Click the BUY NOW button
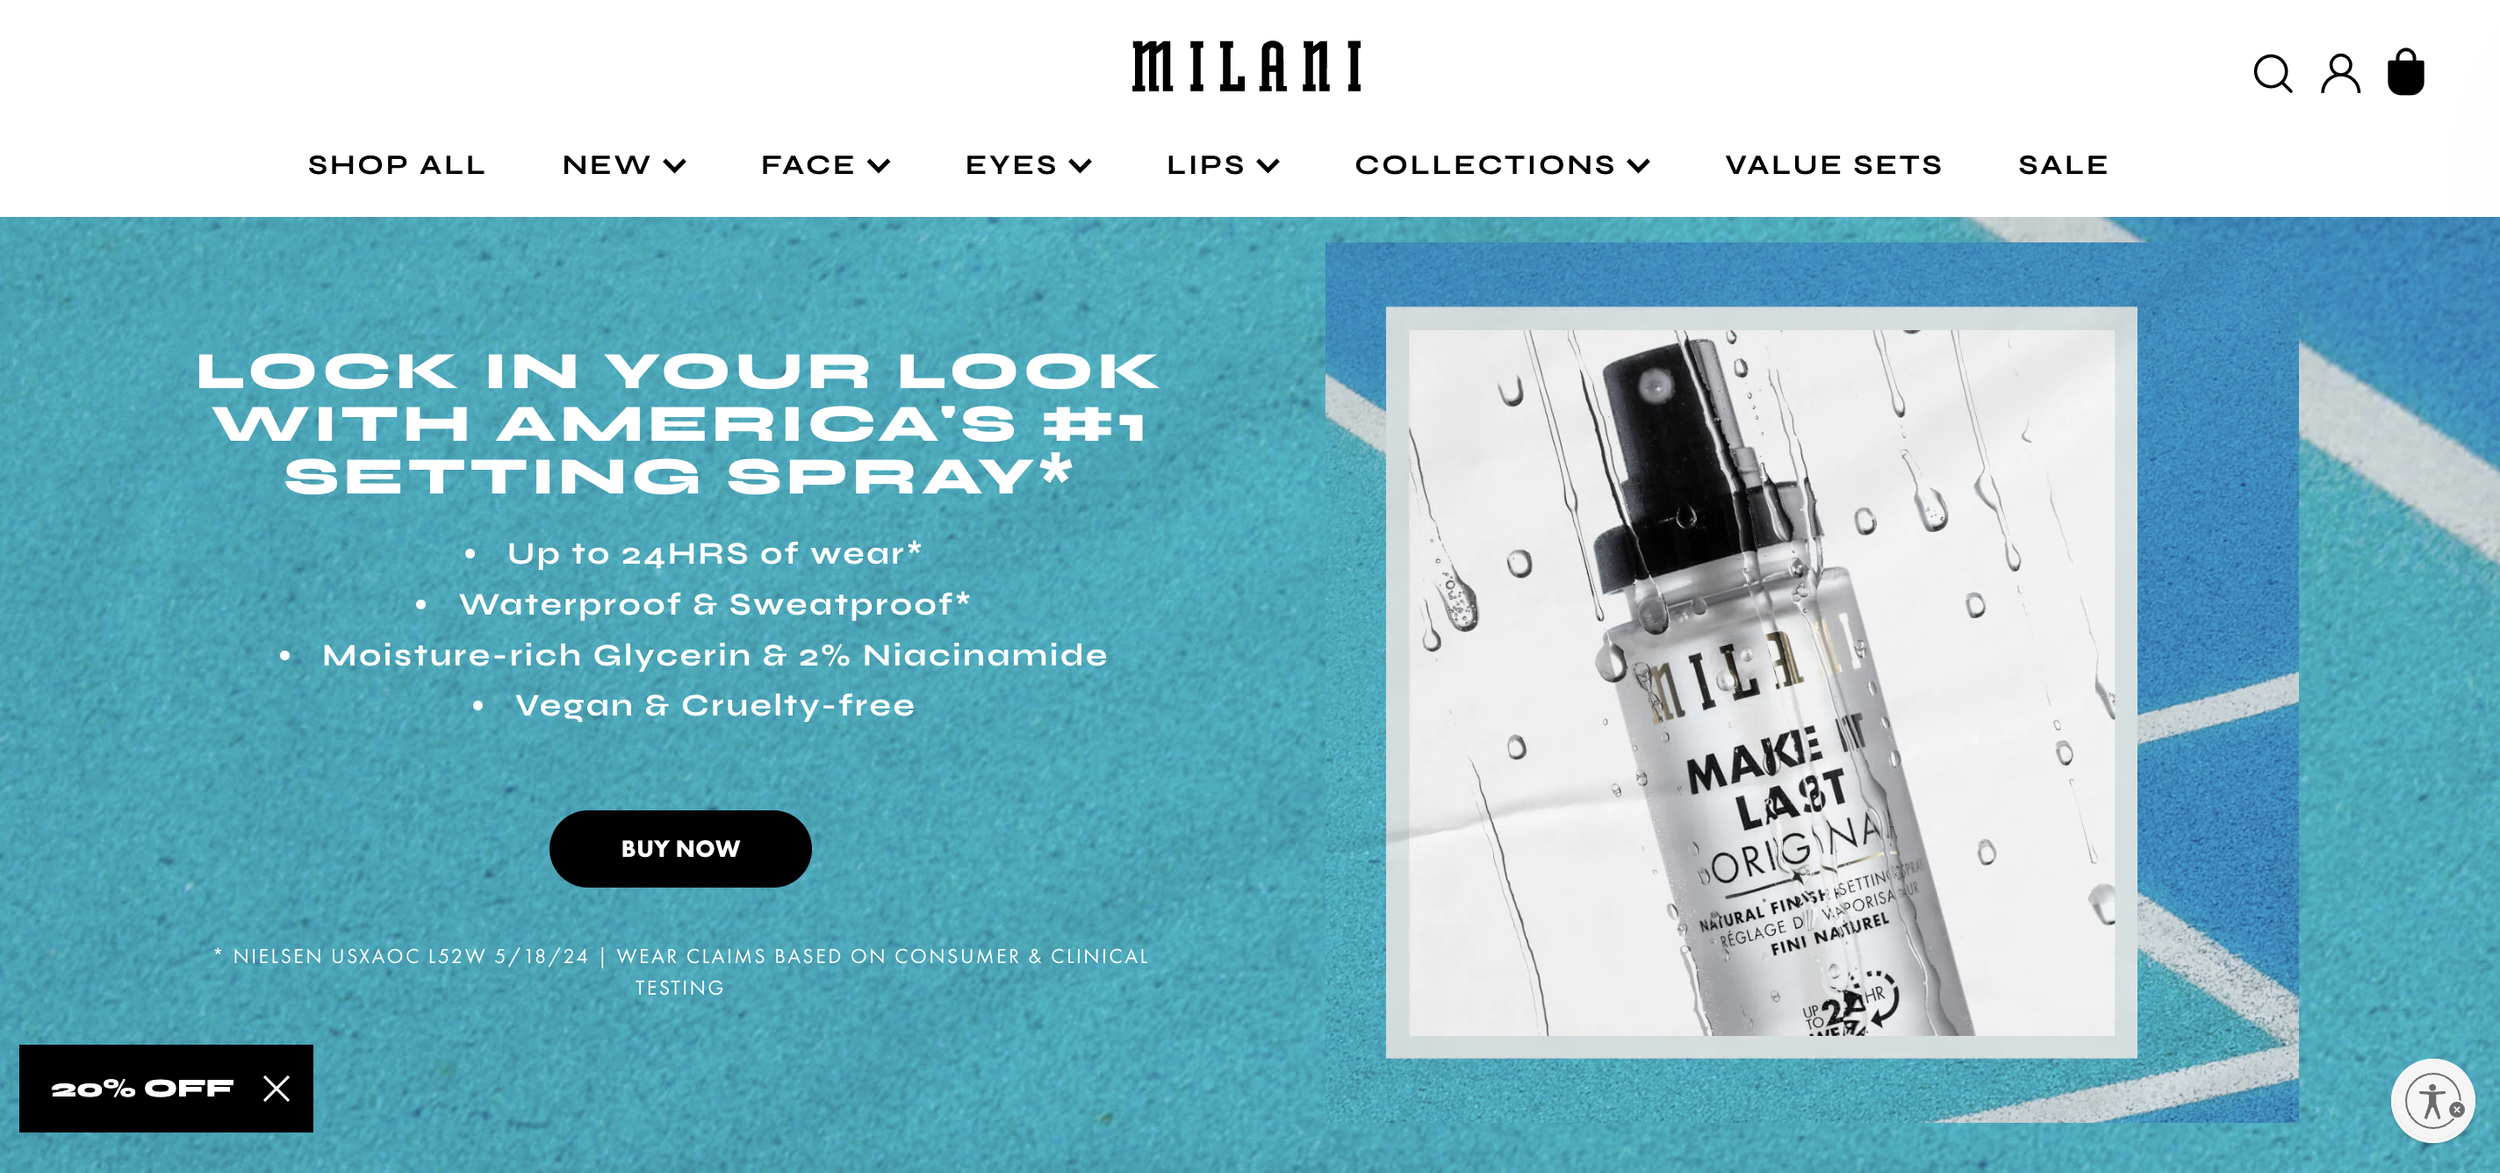Viewport: 2500px width, 1173px height. click(x=680, y=848)
